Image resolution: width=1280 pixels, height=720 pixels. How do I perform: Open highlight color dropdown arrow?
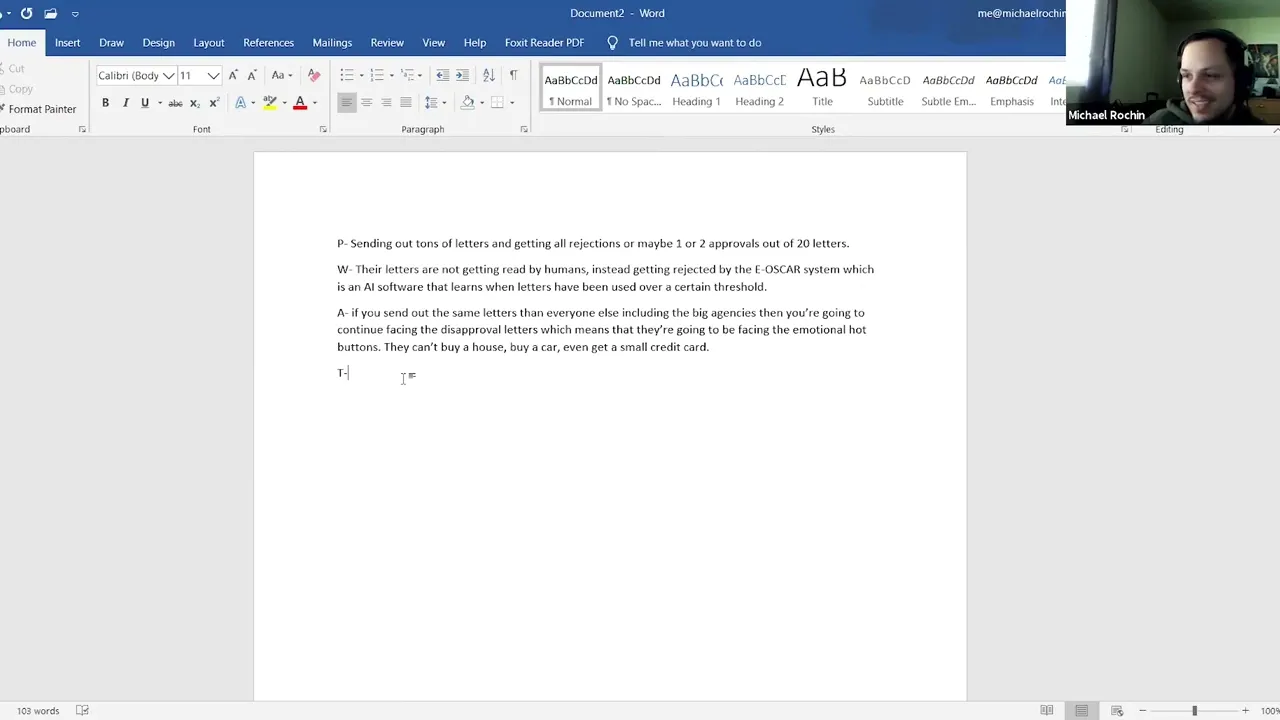[283, 102]
